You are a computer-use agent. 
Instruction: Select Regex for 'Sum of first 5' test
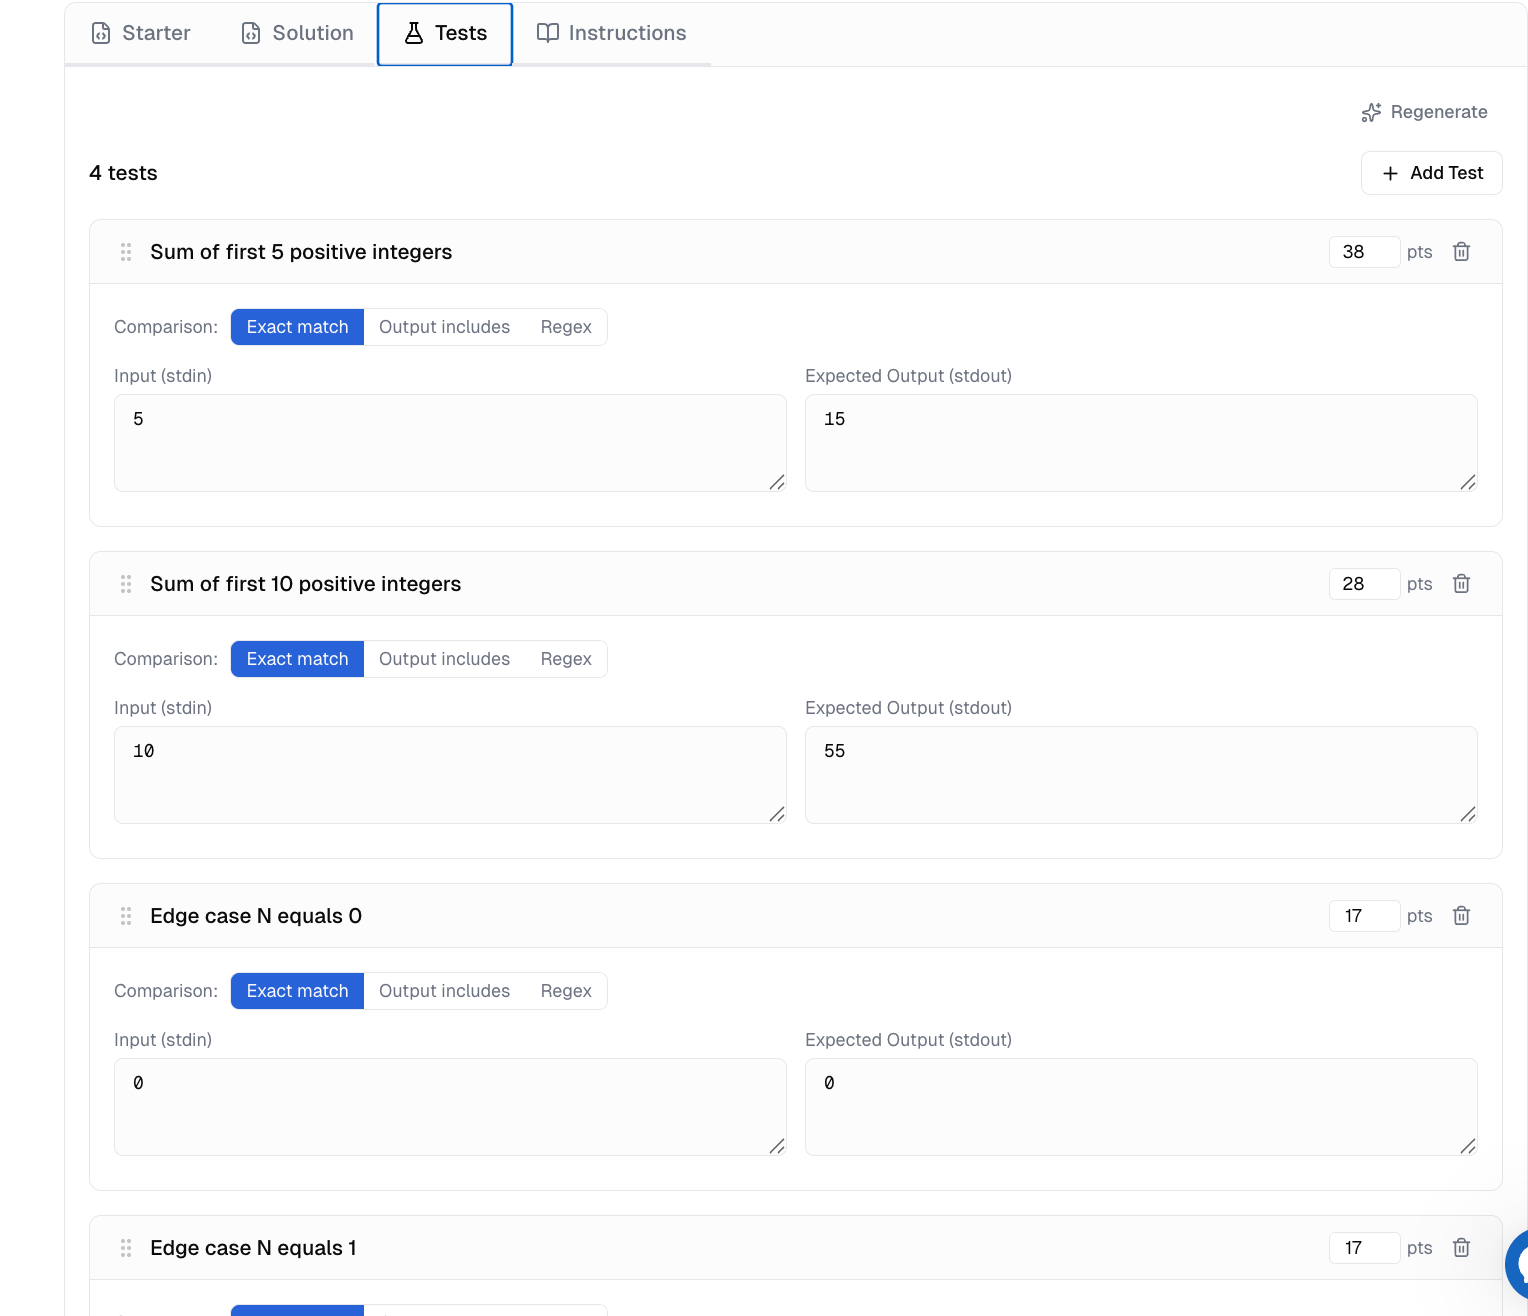(566, 327)
